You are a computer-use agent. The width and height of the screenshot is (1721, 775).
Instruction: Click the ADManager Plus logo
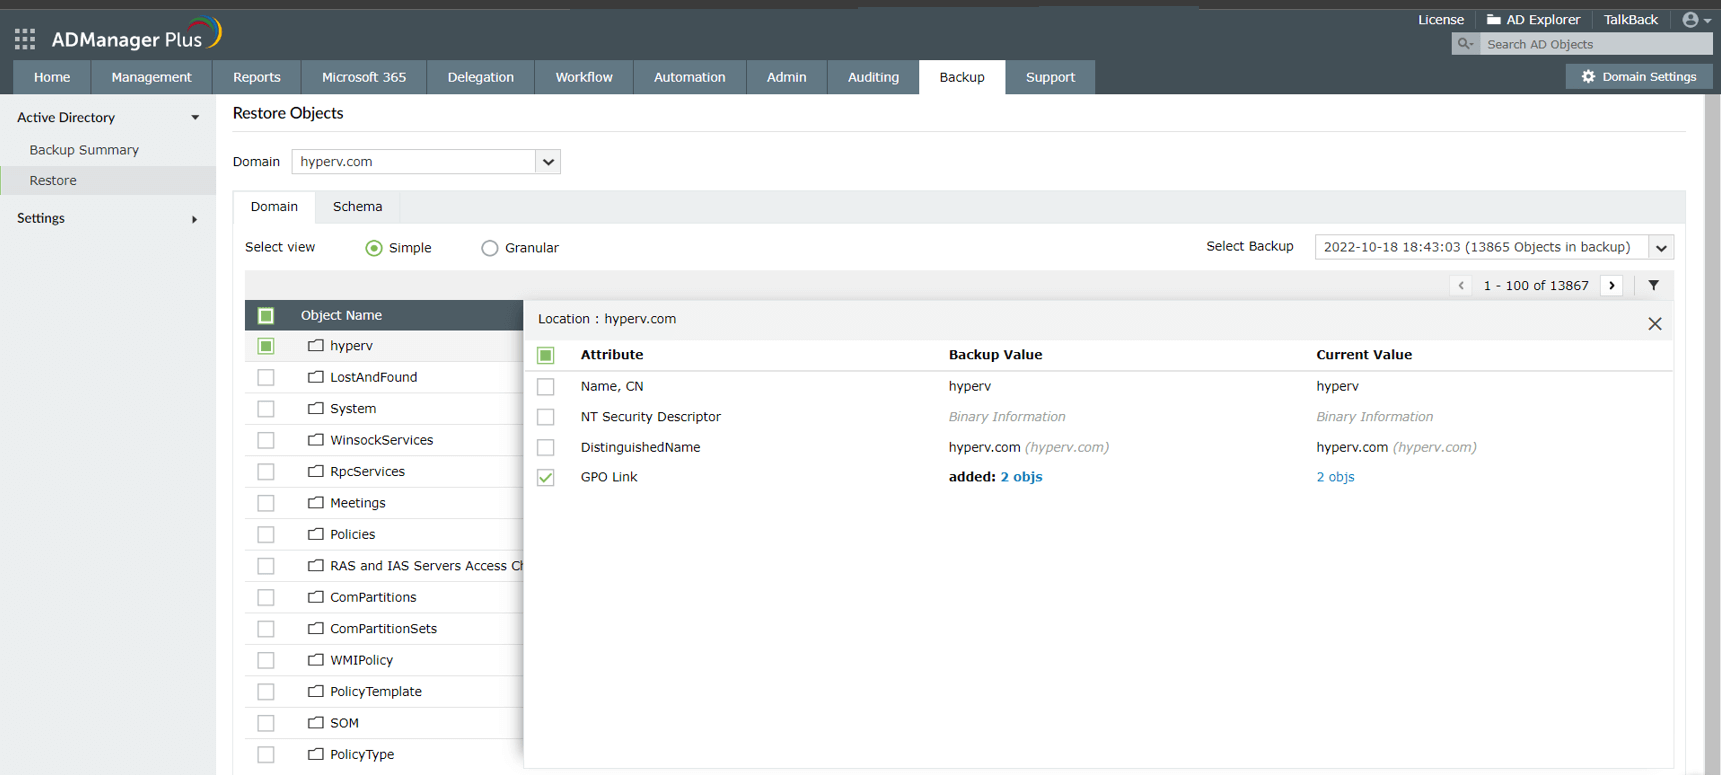click(x=136, y=36)
